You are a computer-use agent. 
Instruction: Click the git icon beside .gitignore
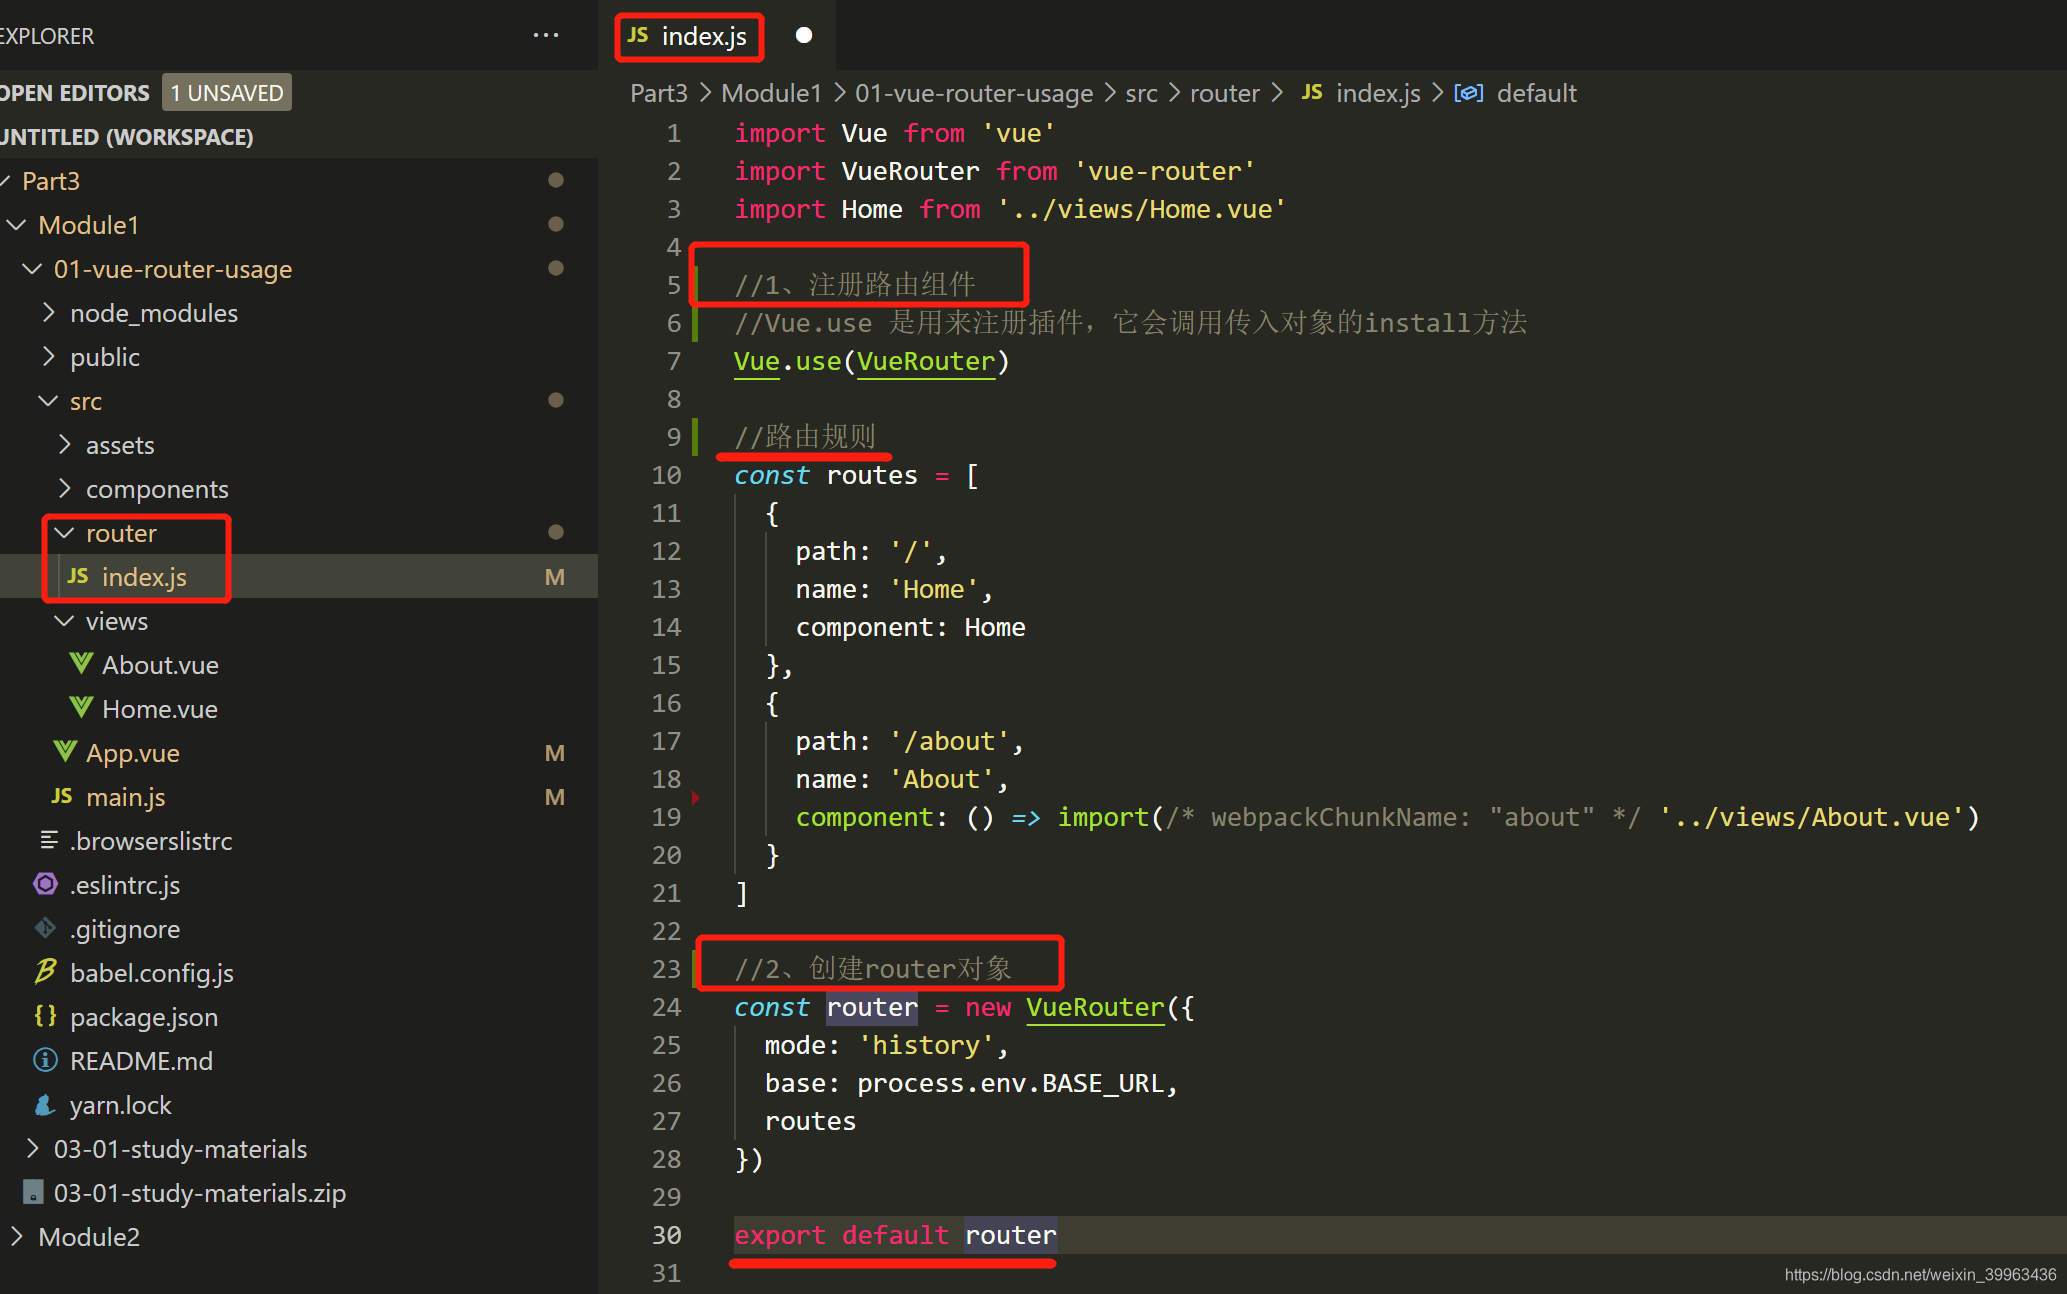(46, 928)
